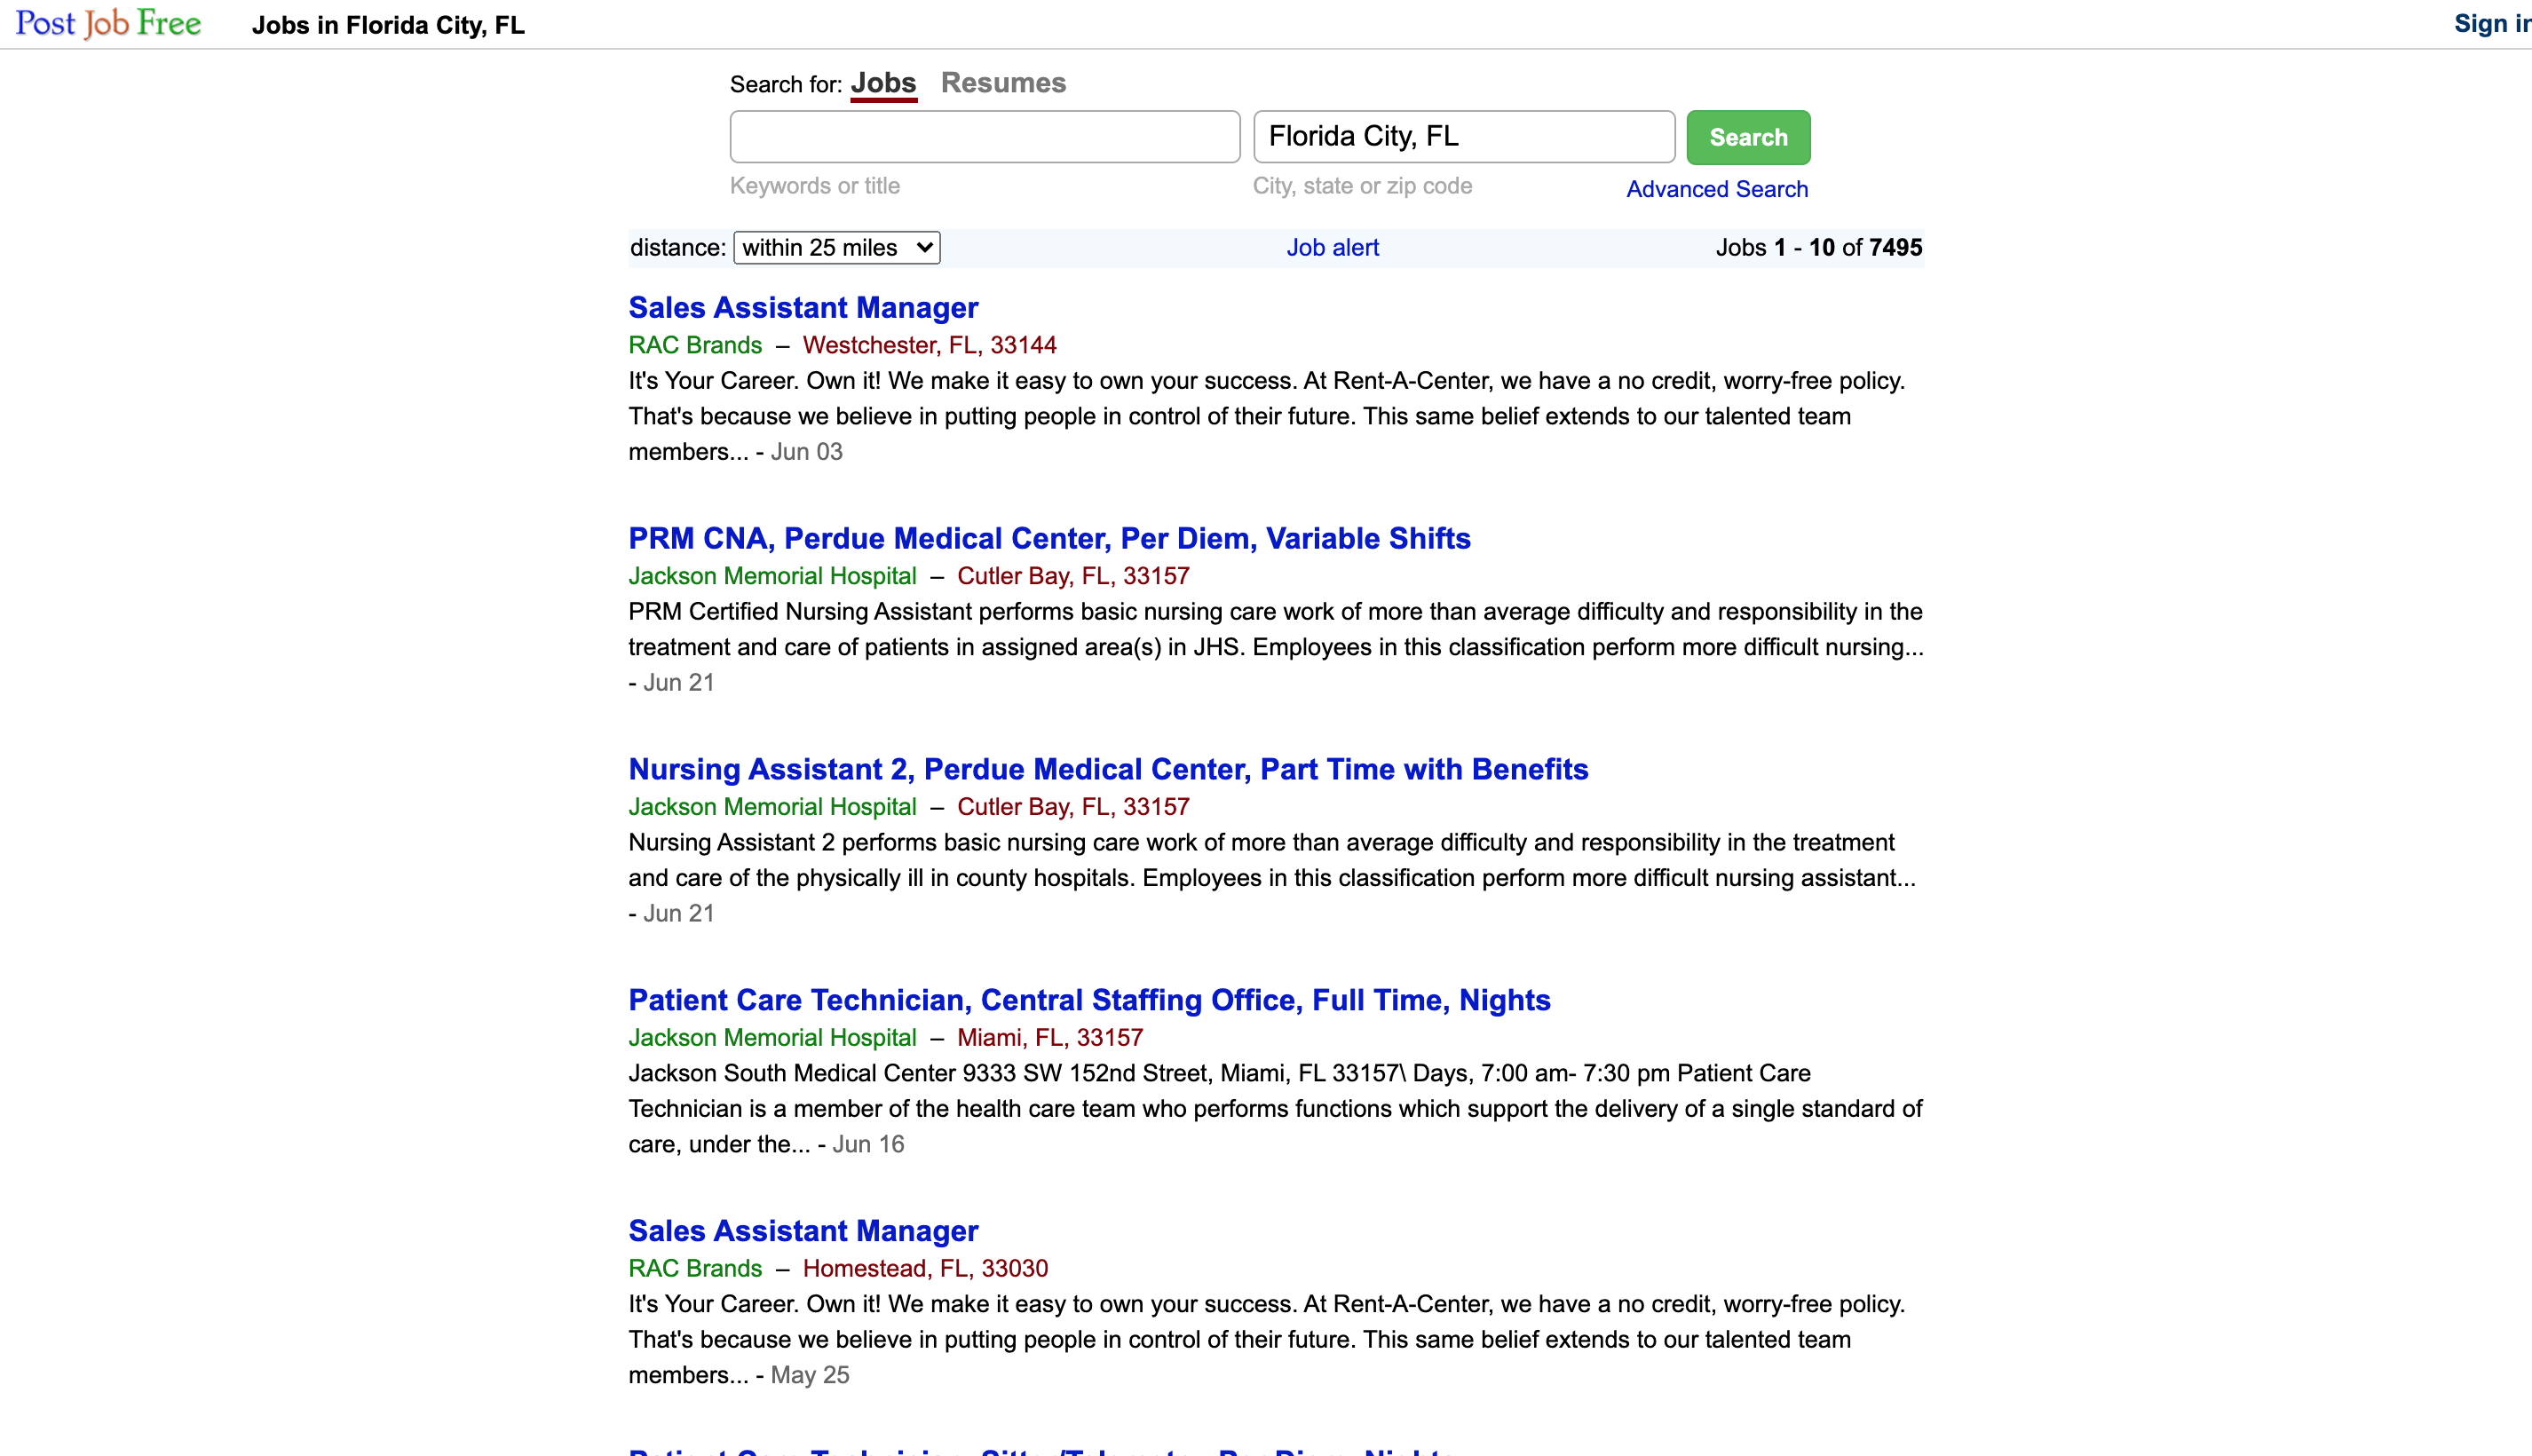
Task: Click the Homestead, FL, 33030 location link
Action: point(925,1269)
